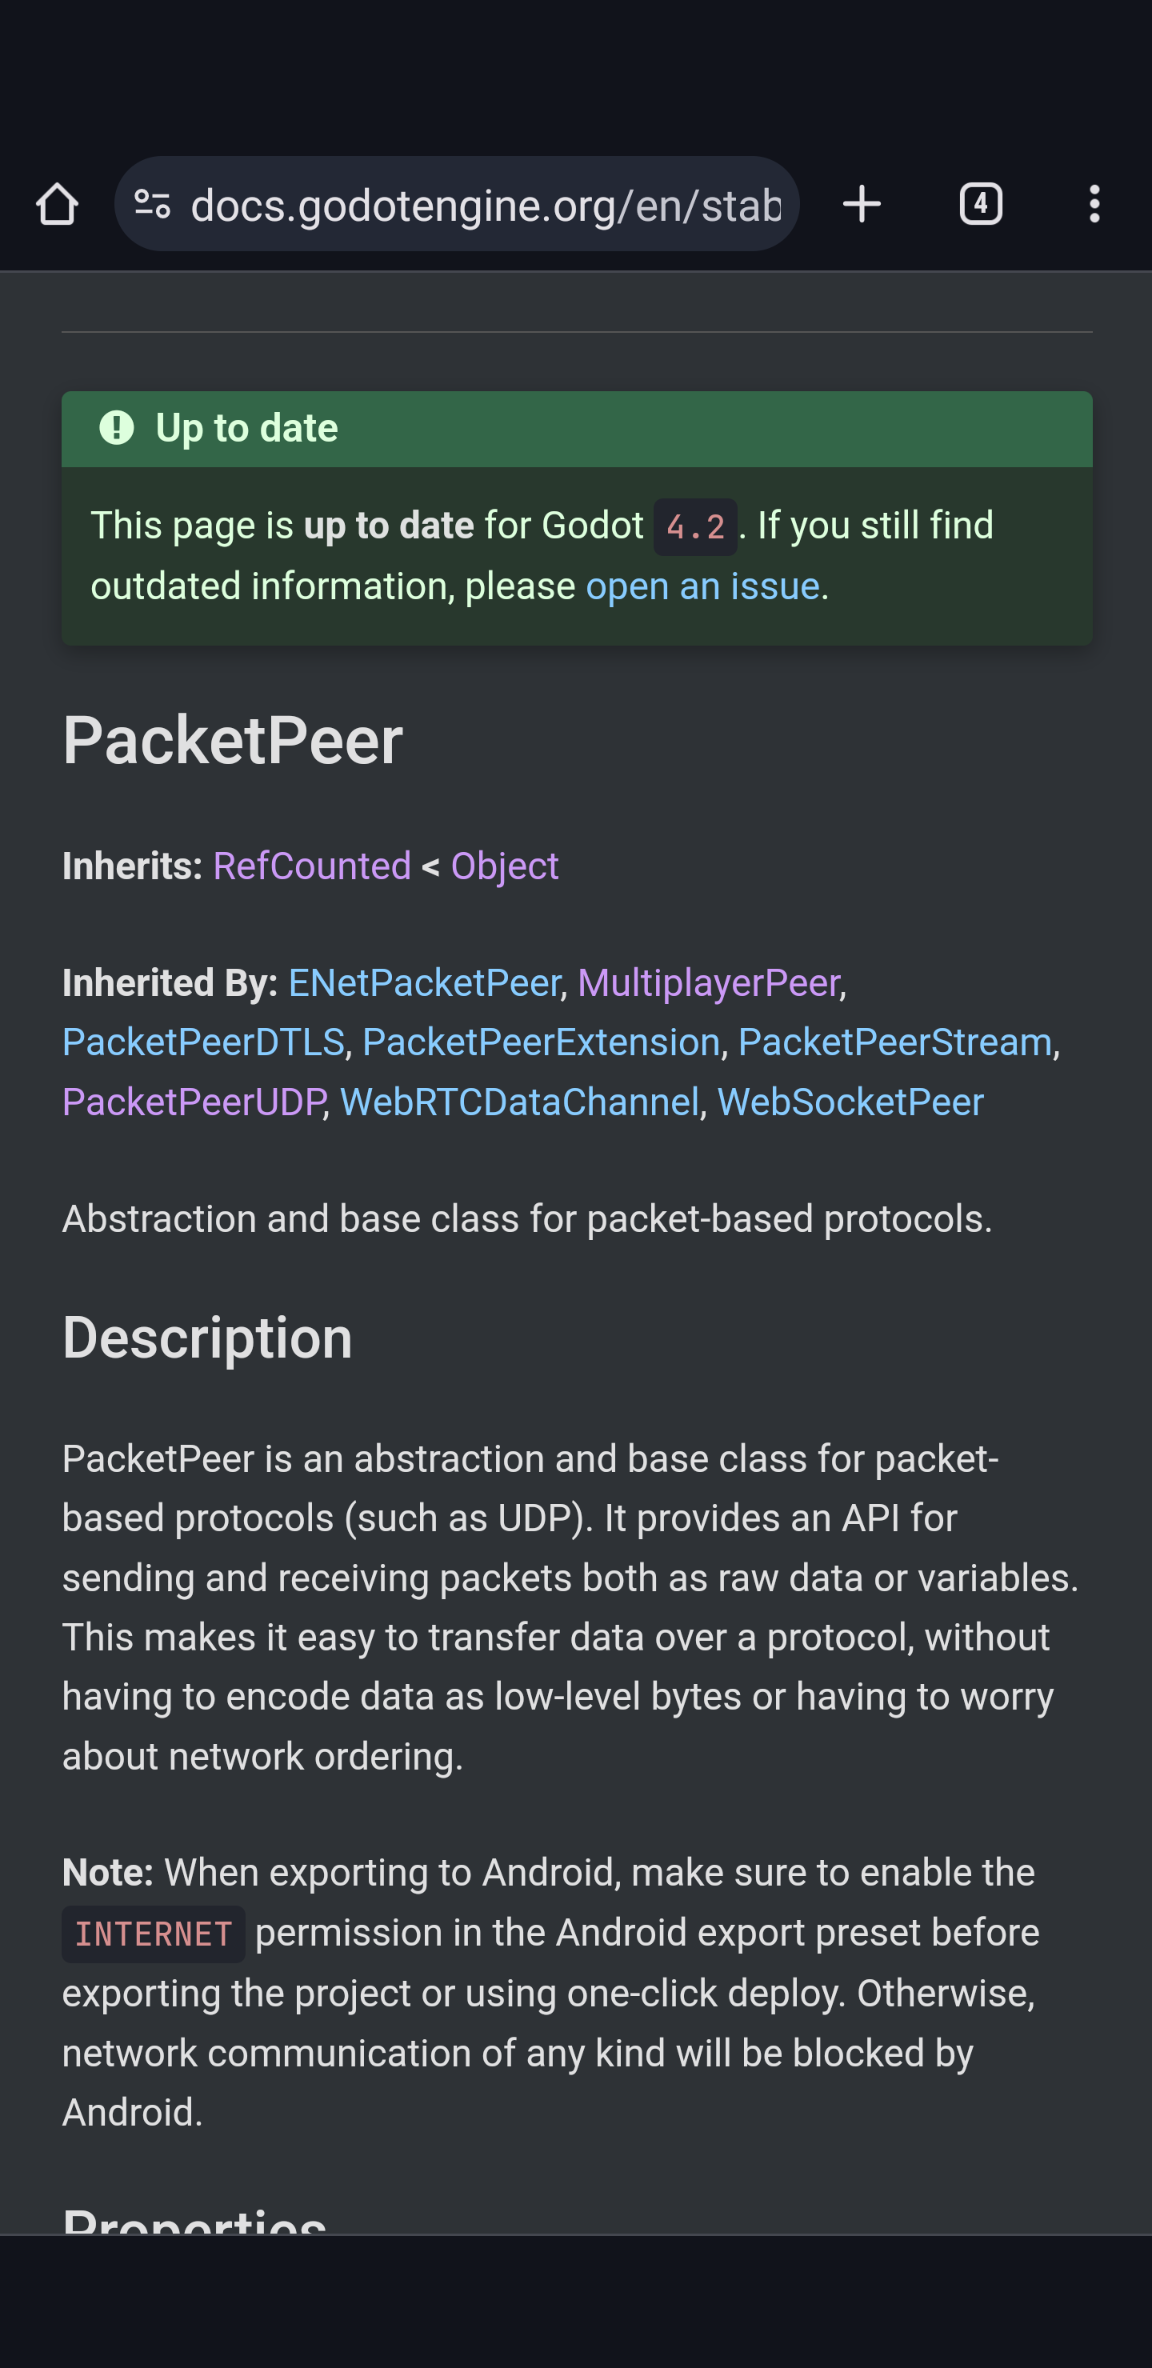The height and width of the screenshot is (2368, 1152).
Task: Tap the Up to date exclamation icon
Action: (117, 428)
